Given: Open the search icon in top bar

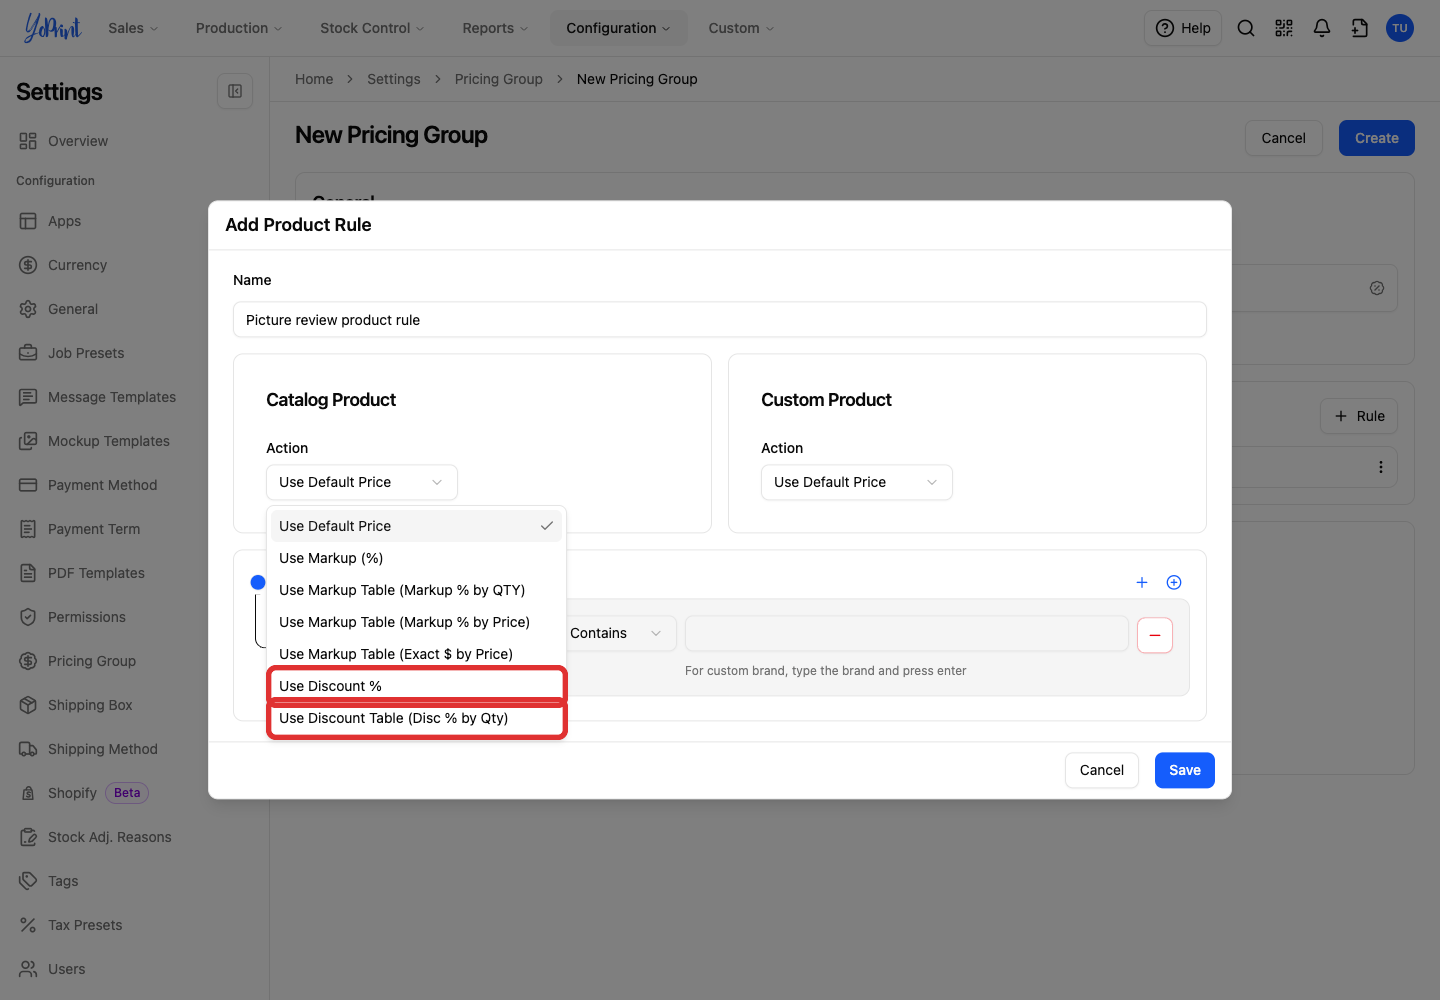Looking at the screenshot, I should pos(1246,28).
